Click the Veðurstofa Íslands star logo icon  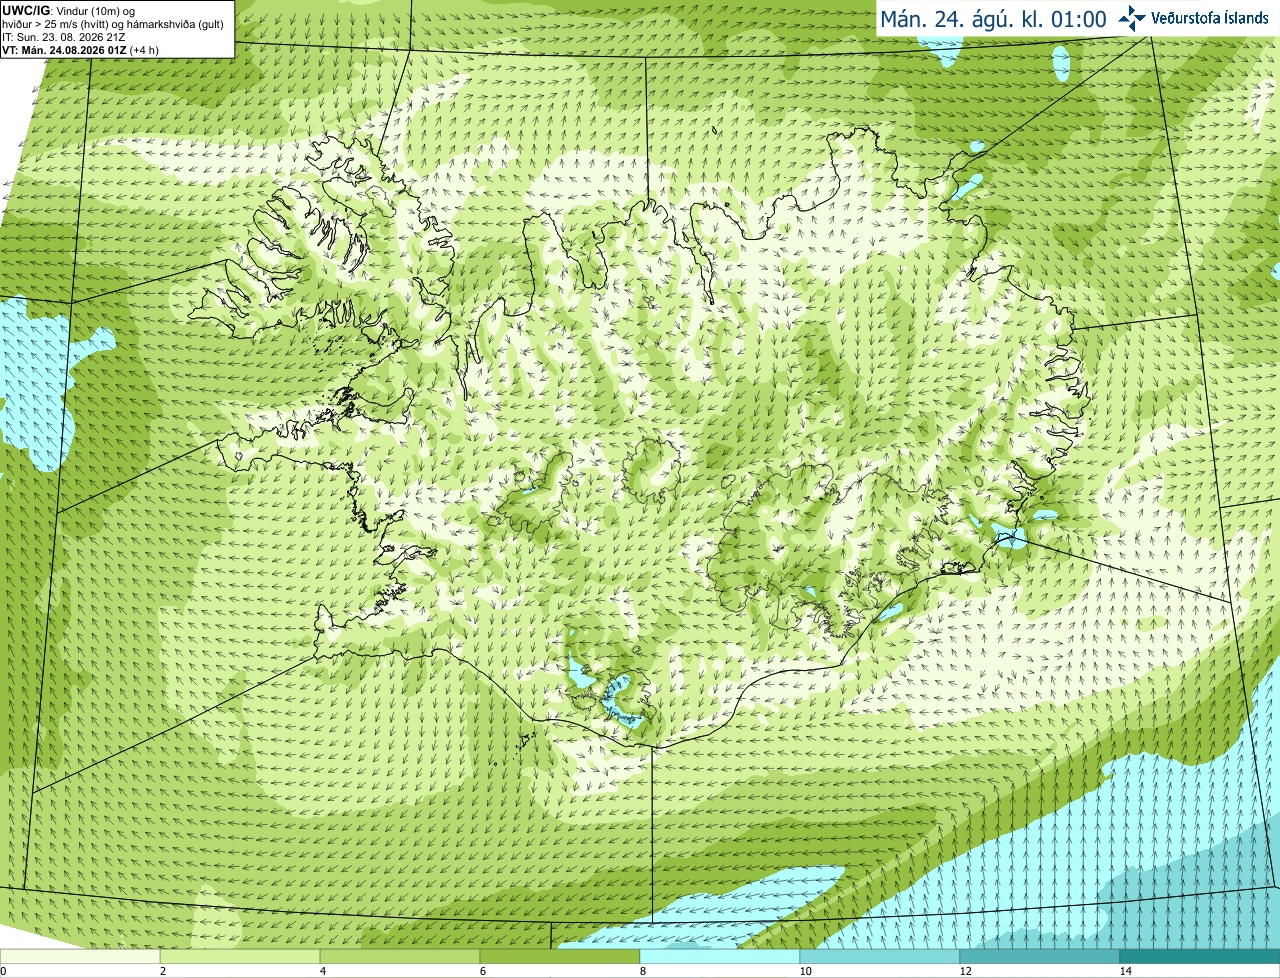pos(1132,18)
